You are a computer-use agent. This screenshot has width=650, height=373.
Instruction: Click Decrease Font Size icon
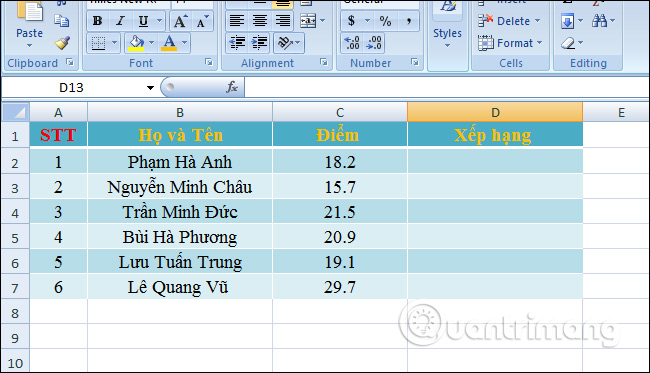click(202, 21)
